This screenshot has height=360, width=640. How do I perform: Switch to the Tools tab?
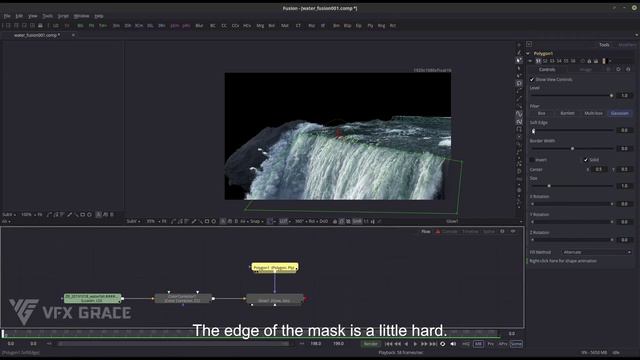(604, 45)
